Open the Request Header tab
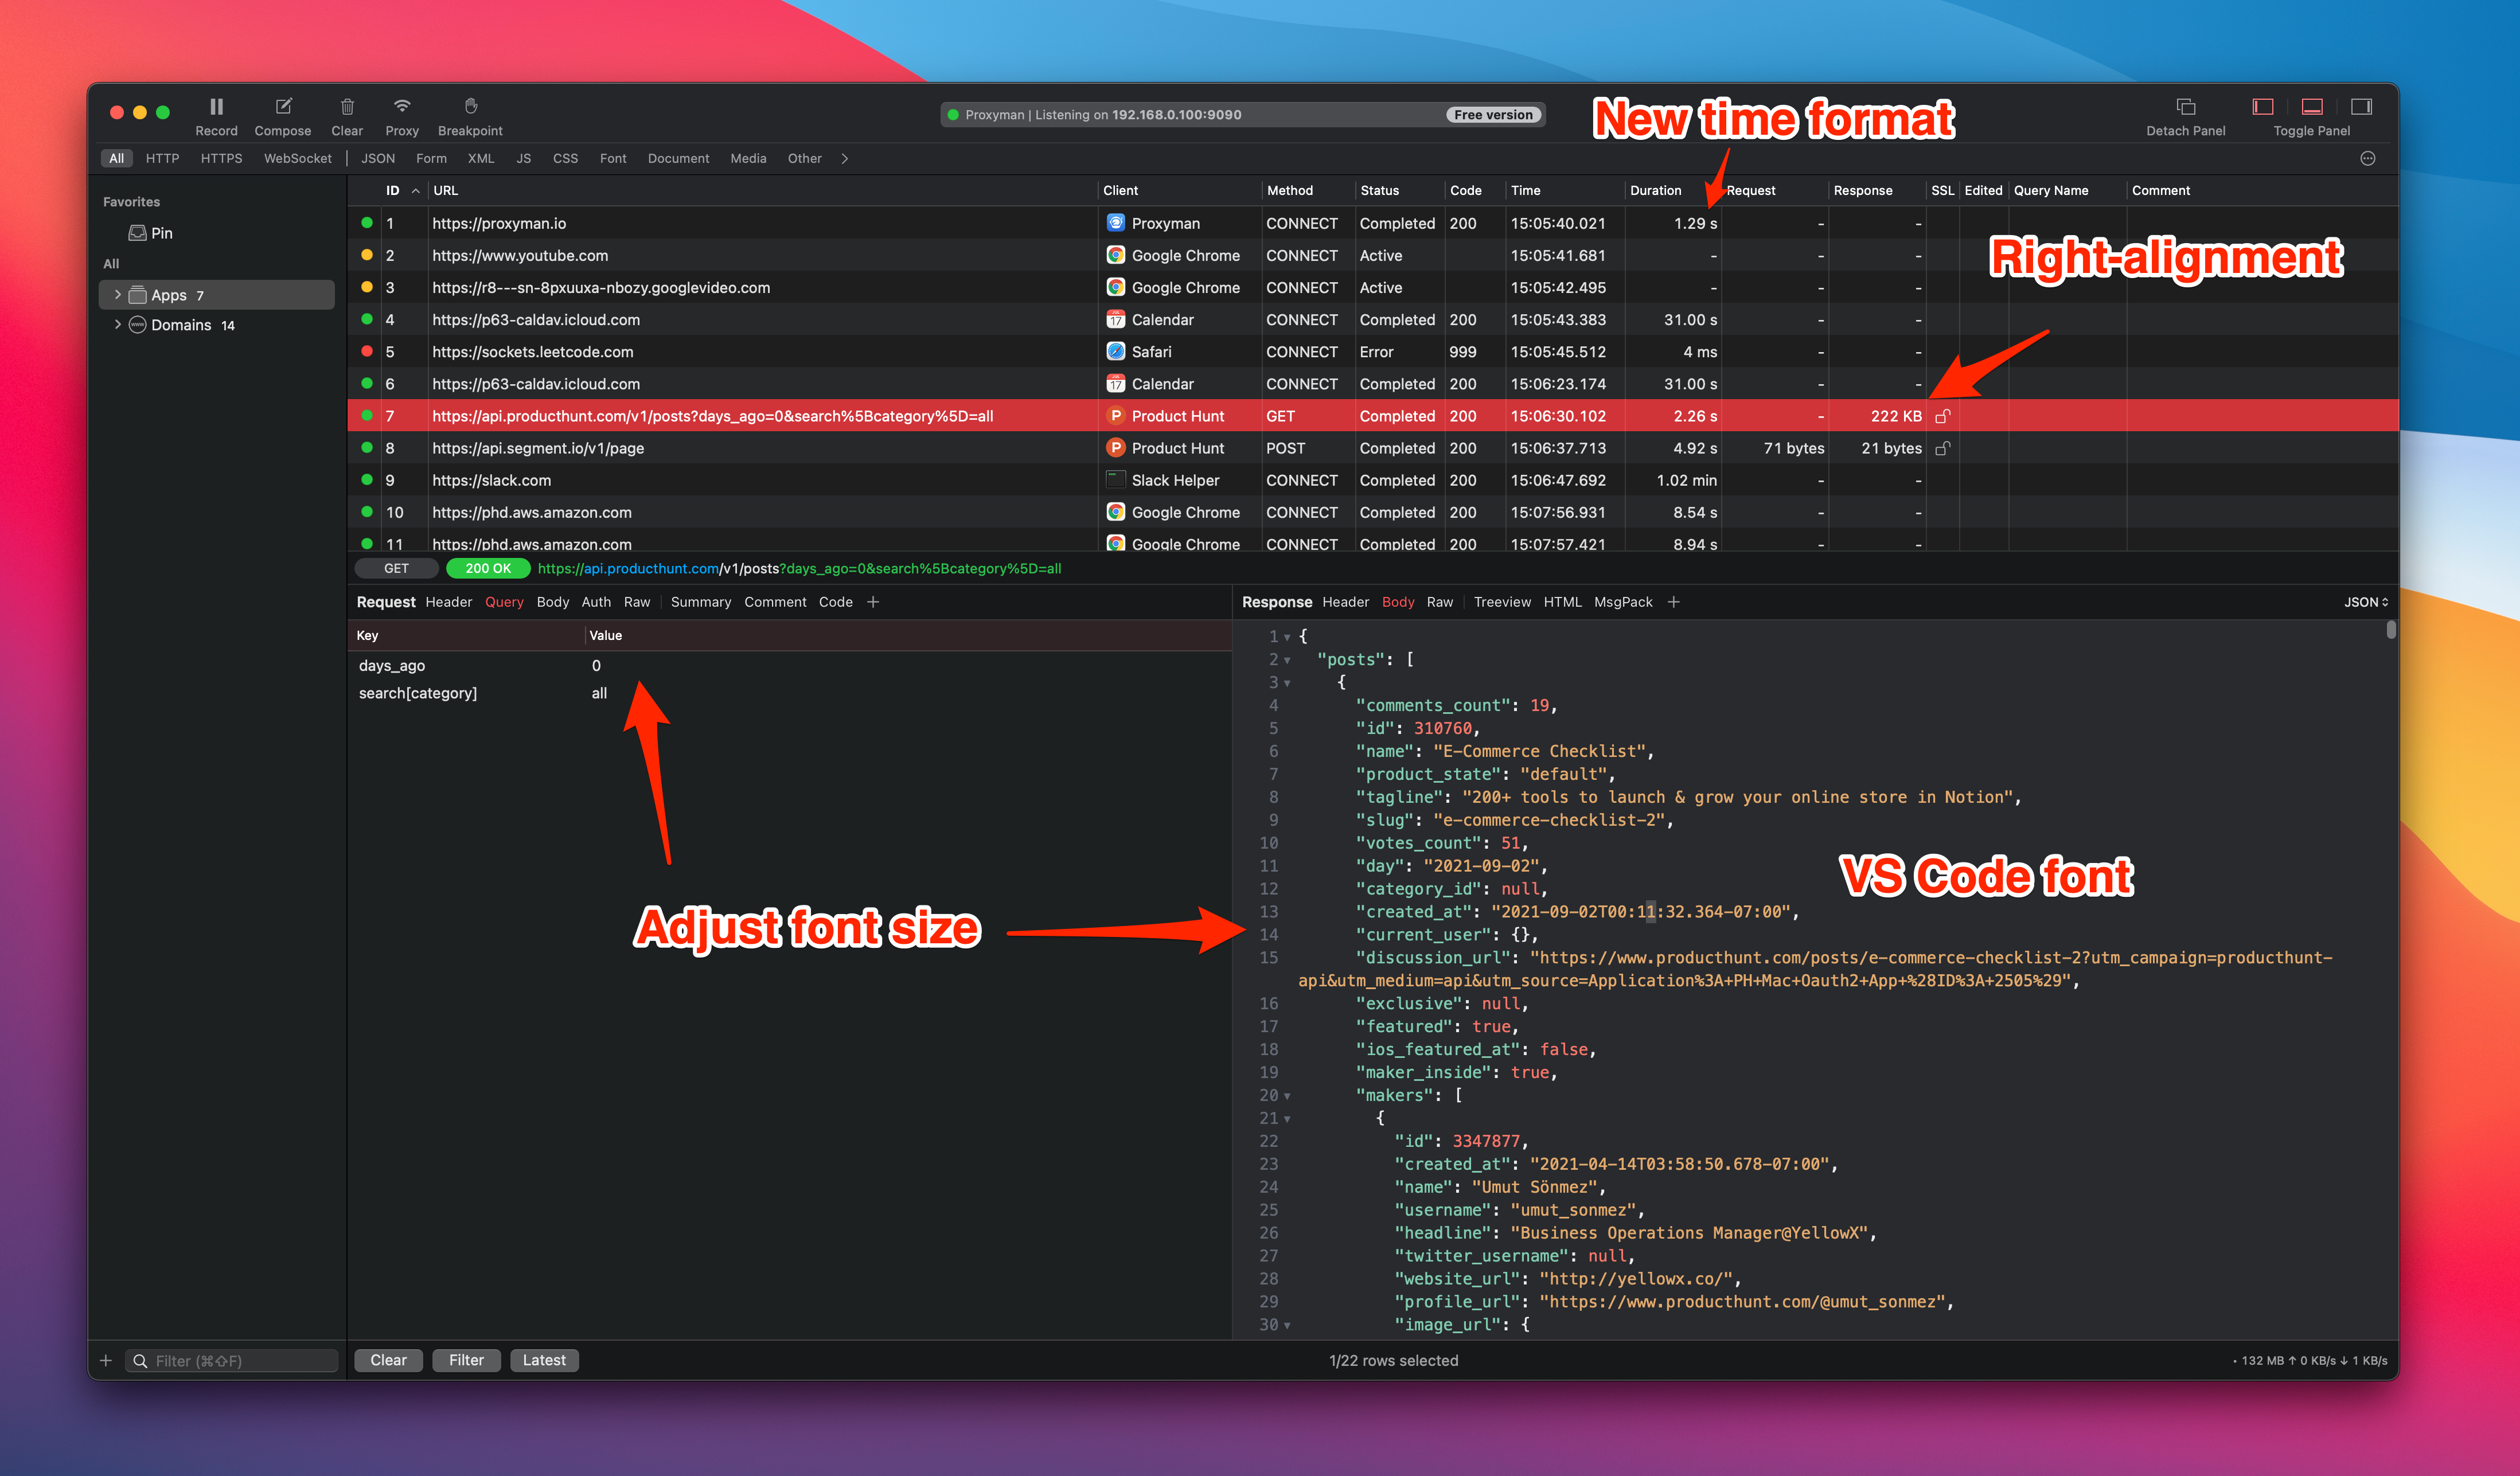The width and height of the screenshot is (2520, 1476). click(448, 602)
